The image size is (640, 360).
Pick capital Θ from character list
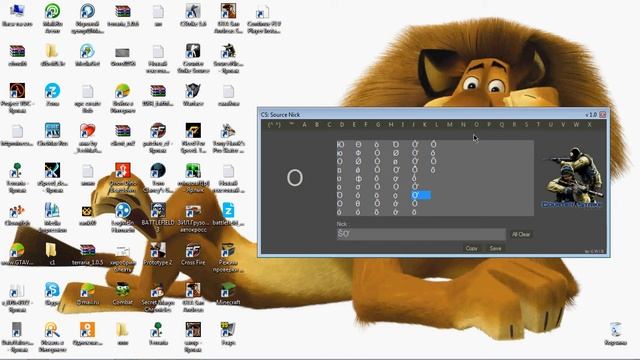tap(358, 144)
